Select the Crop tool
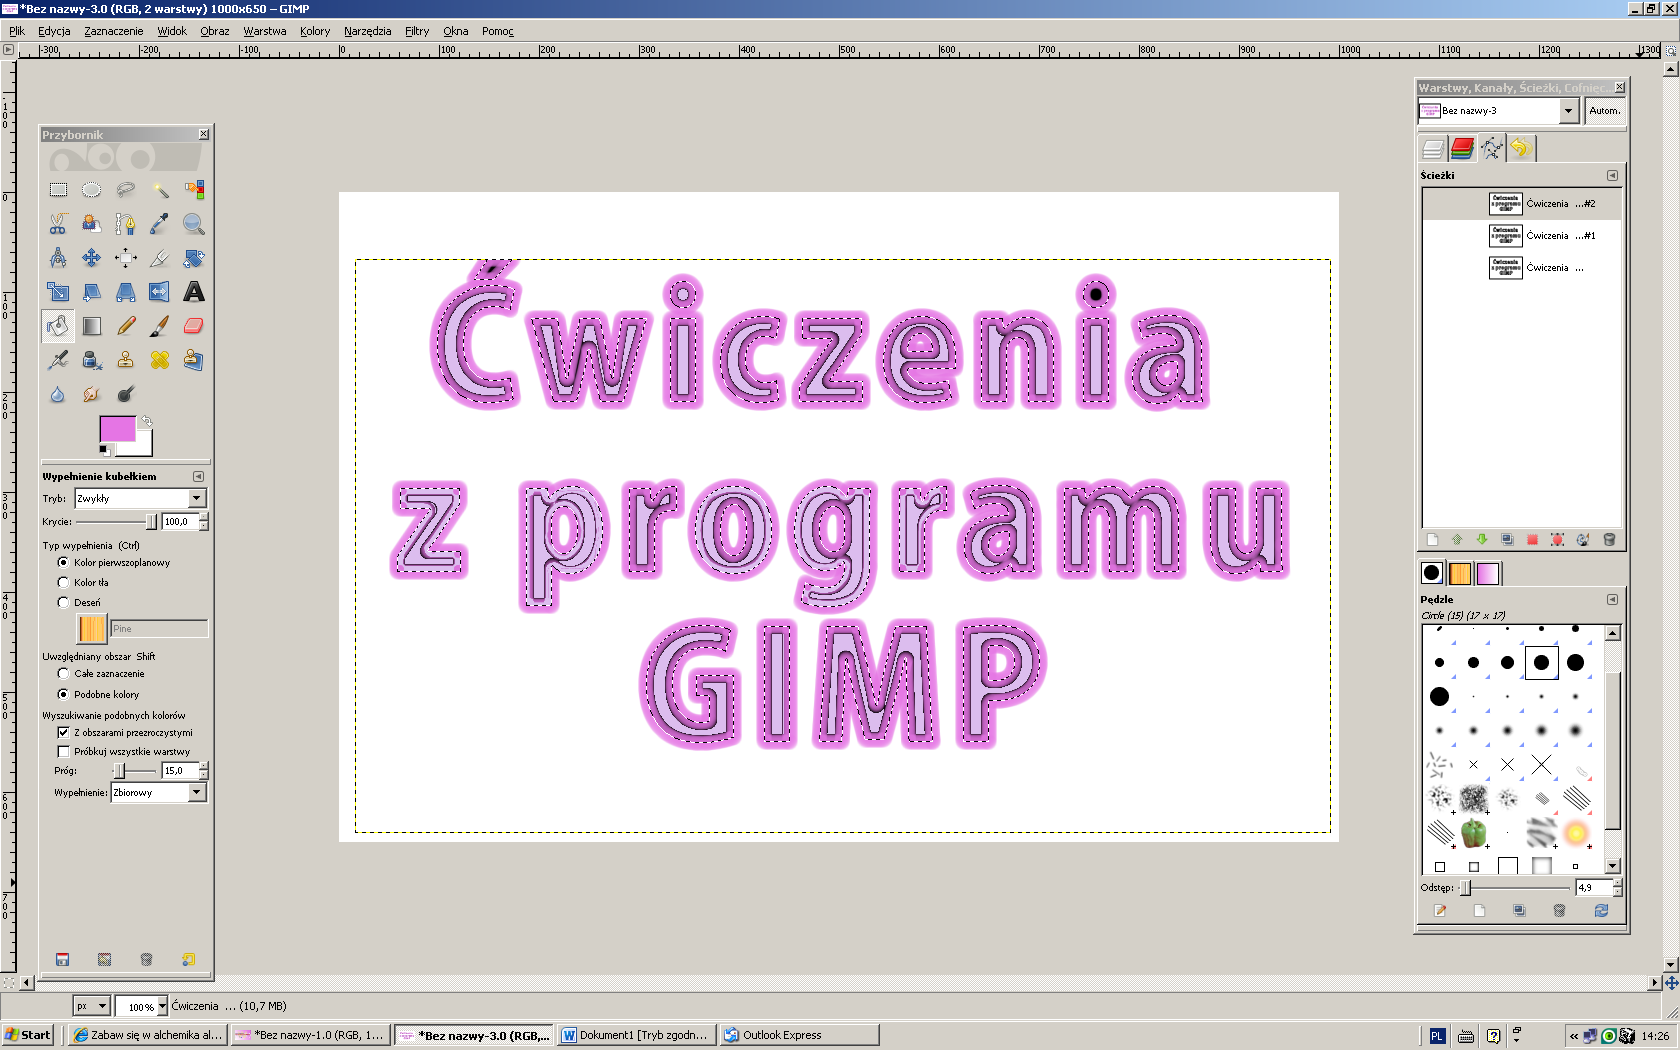The width and height of the screenshot is (1680, 1050). [x=159, y=258]
